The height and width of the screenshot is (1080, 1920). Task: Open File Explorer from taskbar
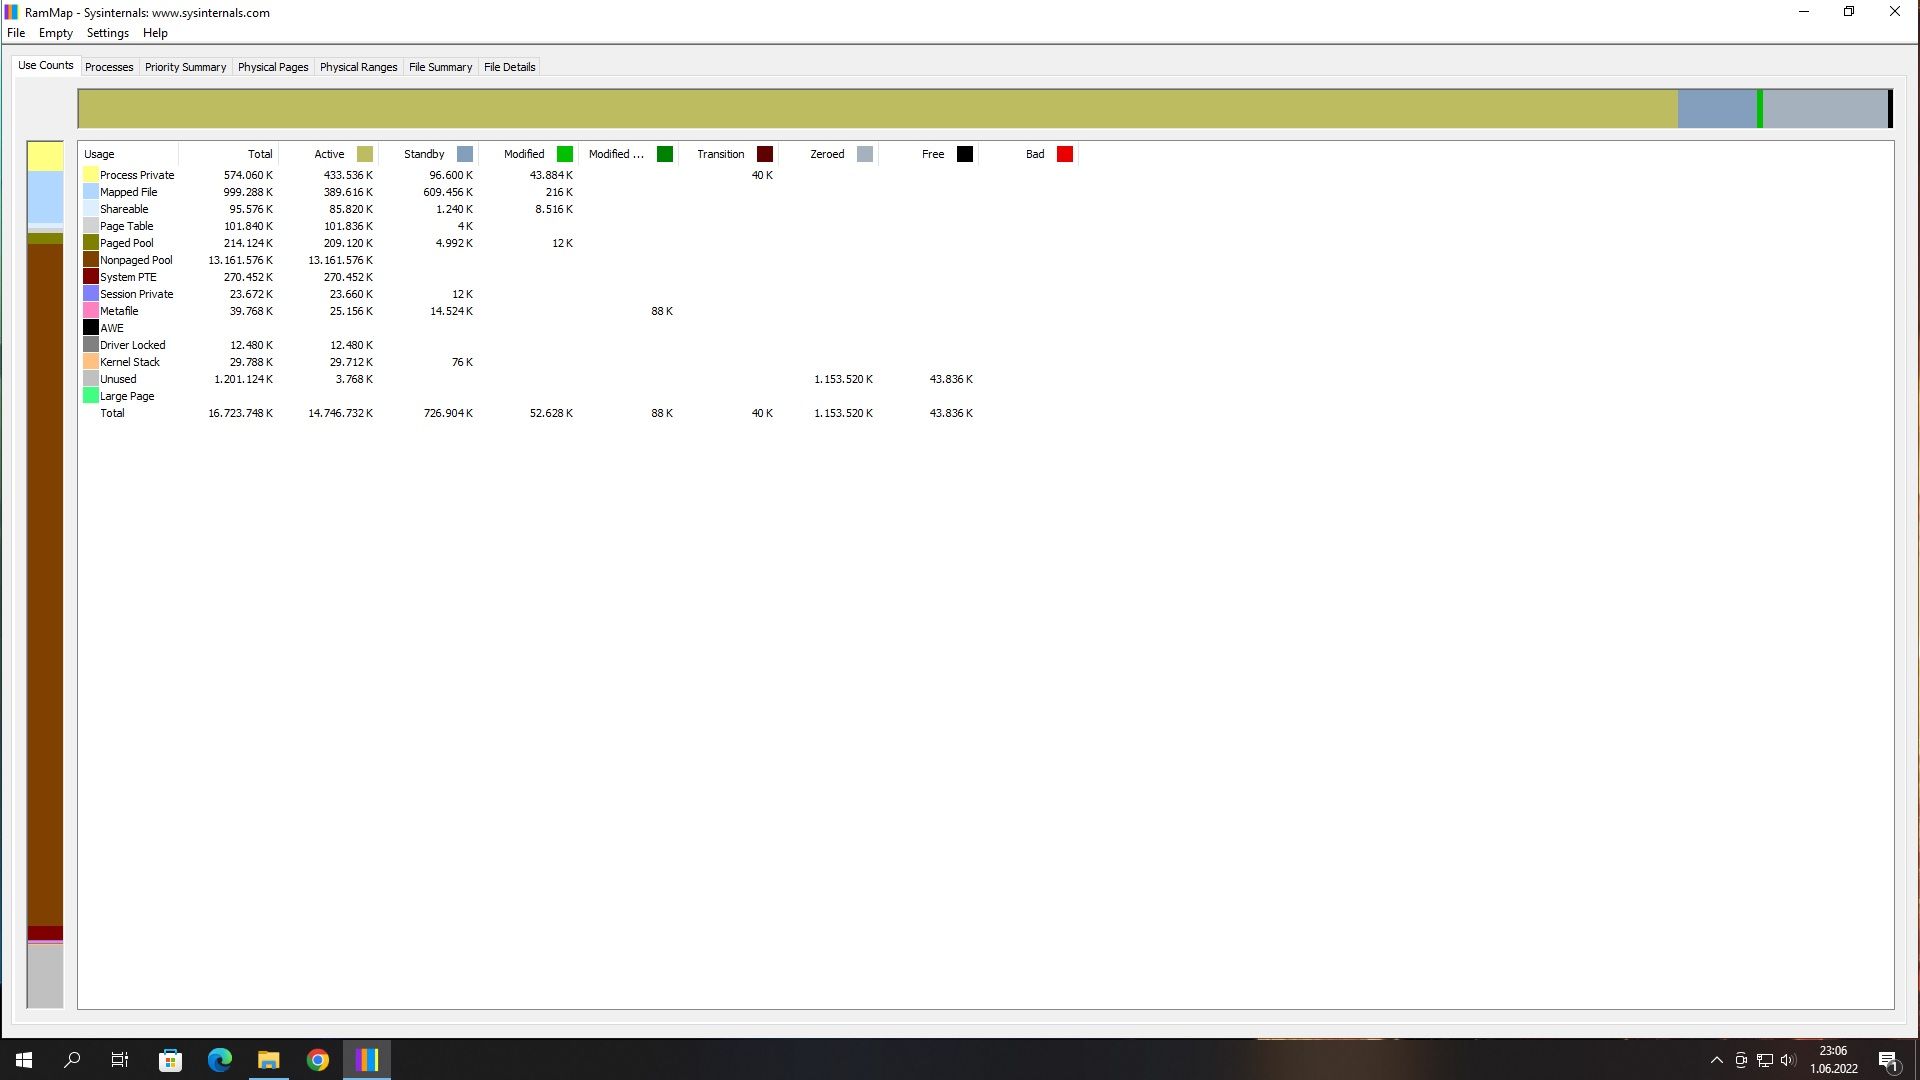point(269,1060)
